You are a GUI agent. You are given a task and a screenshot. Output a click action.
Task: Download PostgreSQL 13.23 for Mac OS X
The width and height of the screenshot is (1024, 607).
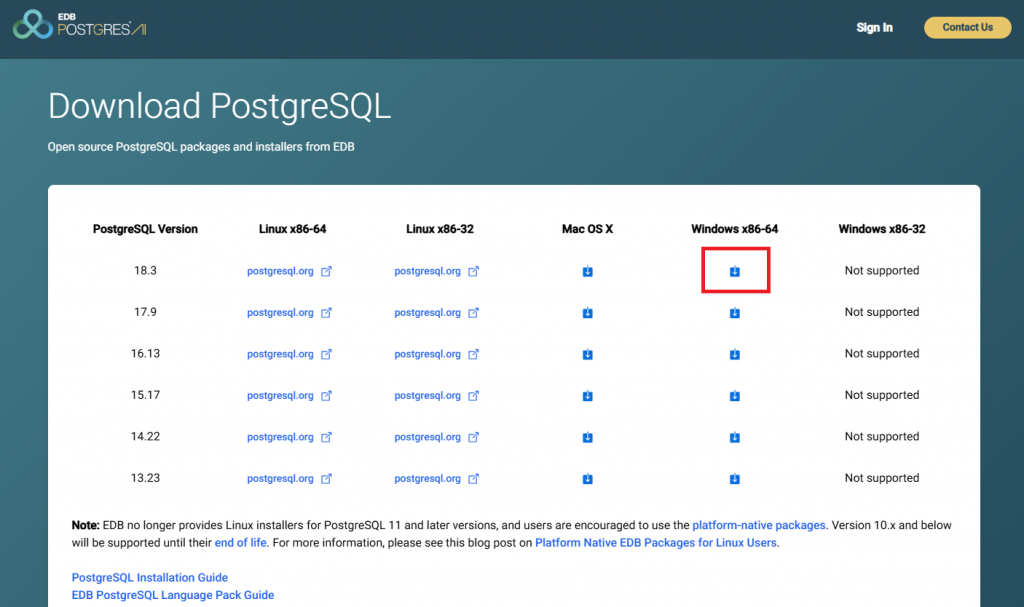(587, 479)
